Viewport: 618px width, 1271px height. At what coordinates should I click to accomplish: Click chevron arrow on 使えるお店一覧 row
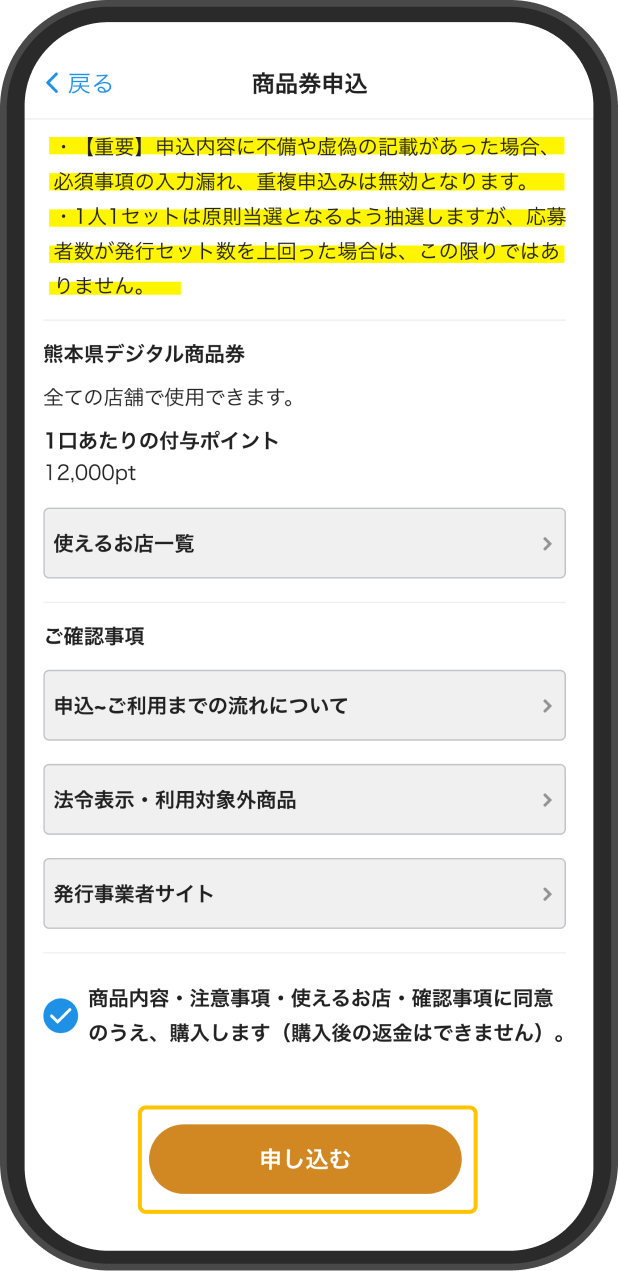tap(547, 544)
